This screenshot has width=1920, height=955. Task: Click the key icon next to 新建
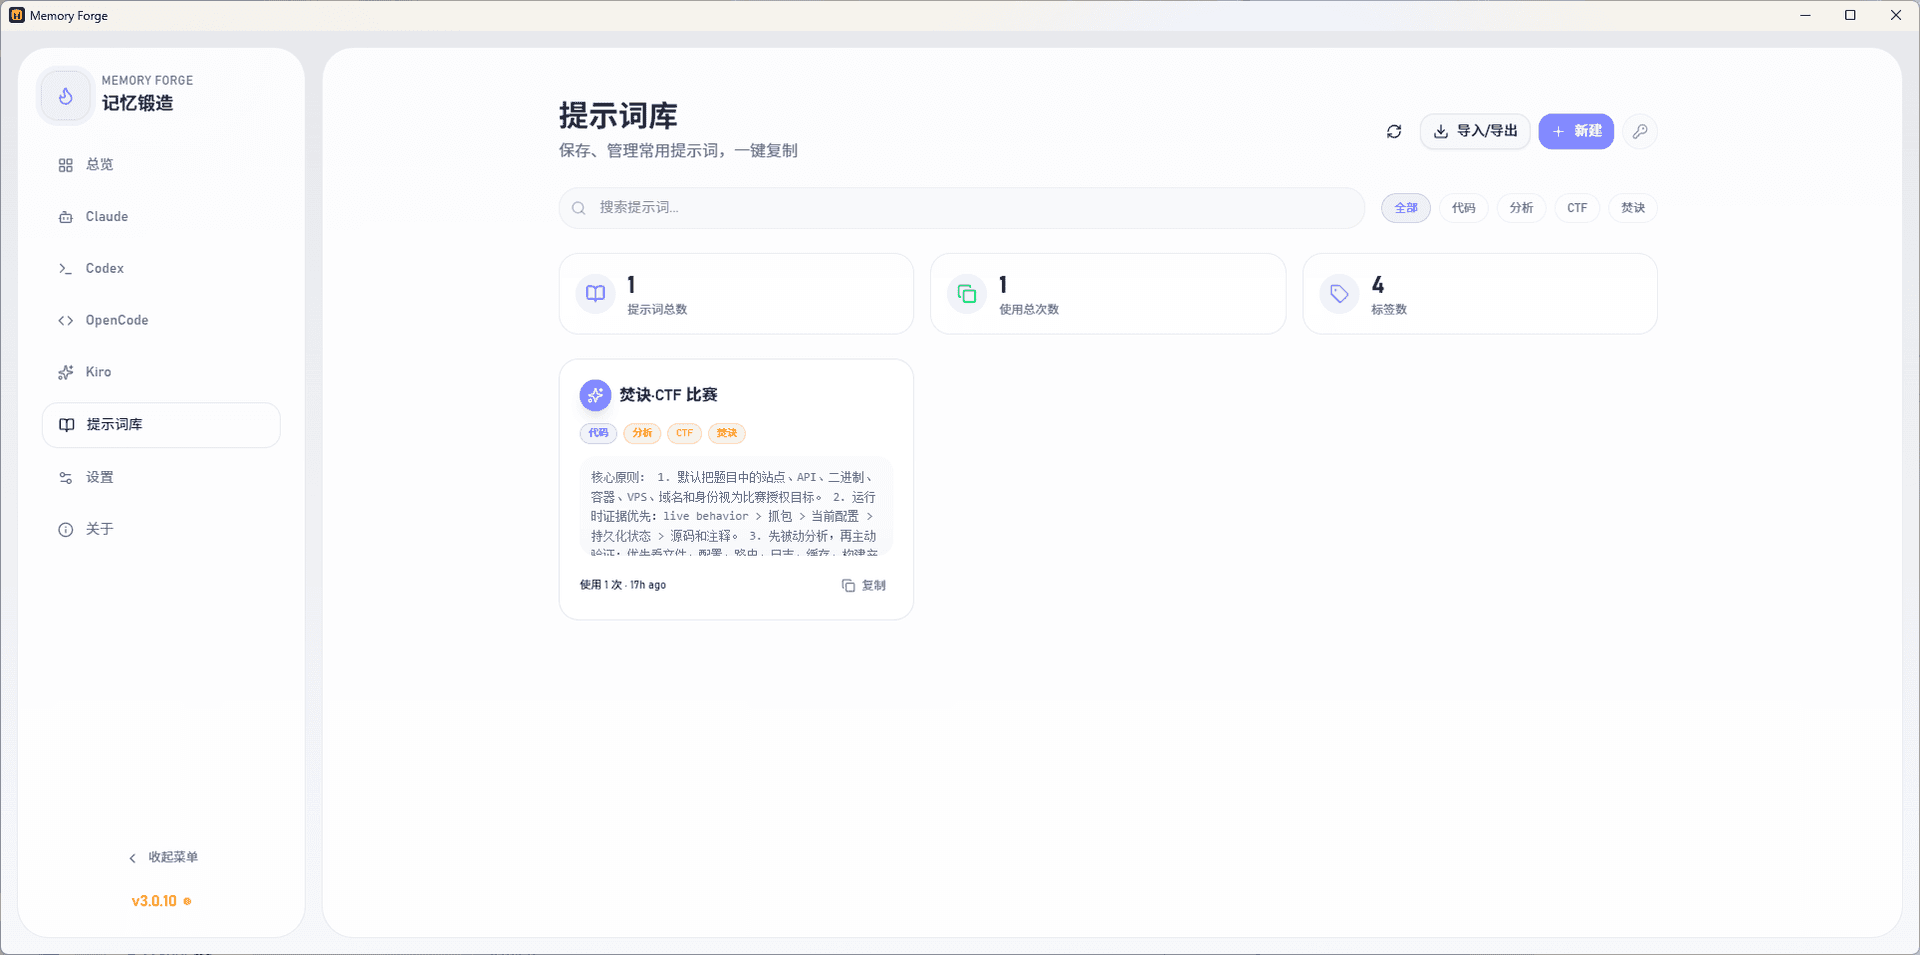[1640, 132]
